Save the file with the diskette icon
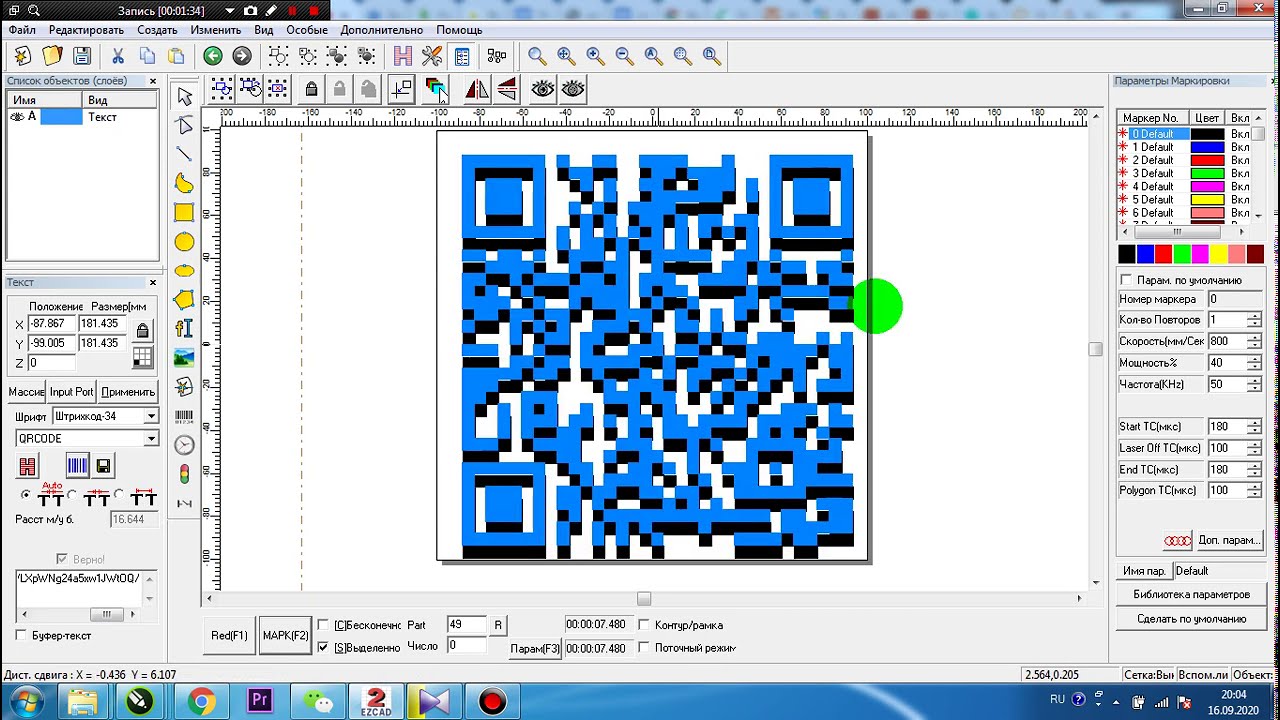The height and width of the screenshot is (720, 1280). click(x=82, y=56)
